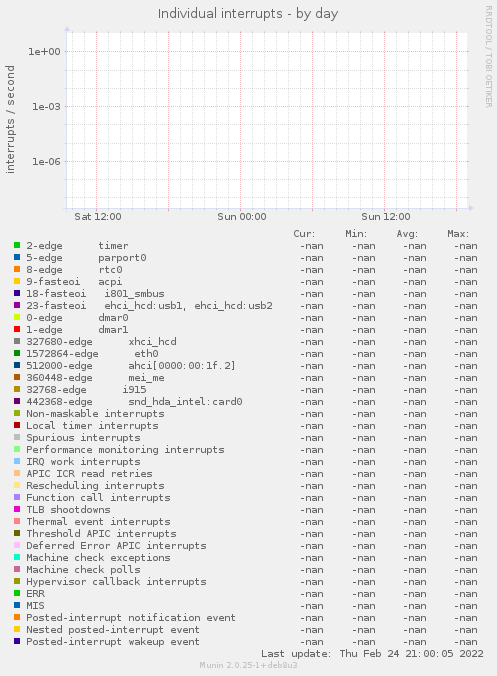Select the blue 5-edge parport0 legend swatch
This screenshot has width=497, height=676.
pyautogui.click(x=17, y=257)
